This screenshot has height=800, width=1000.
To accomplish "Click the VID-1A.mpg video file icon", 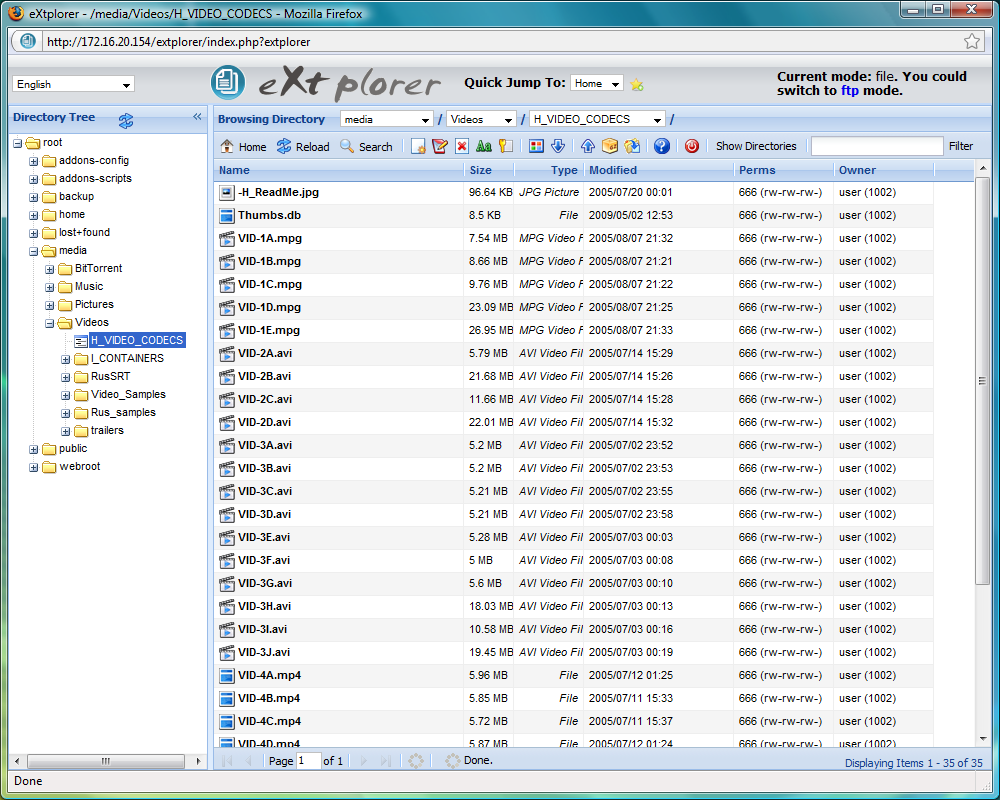I will point(226,239).
